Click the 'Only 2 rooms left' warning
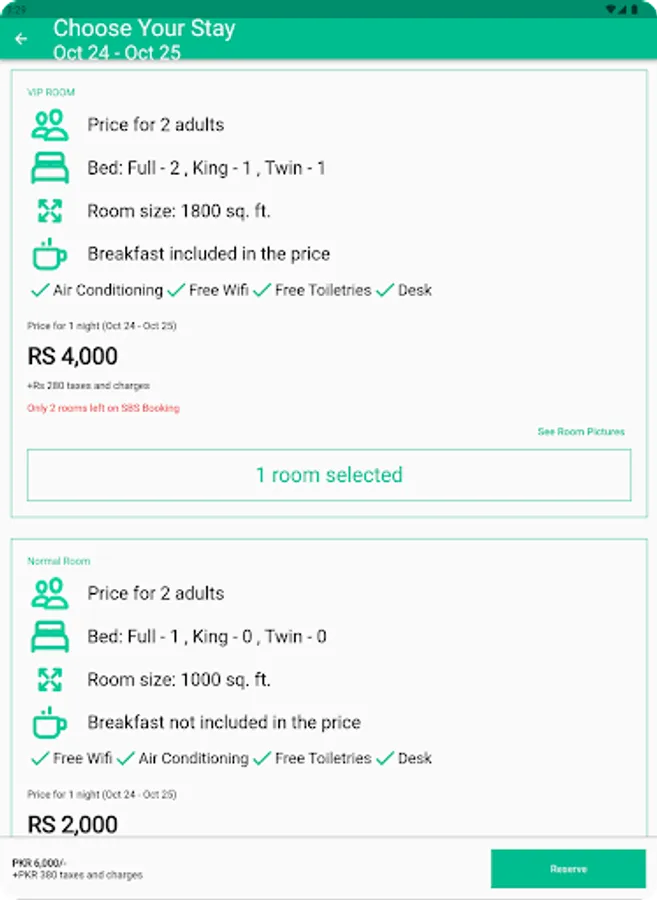657x900 pixels. point(103,408)
